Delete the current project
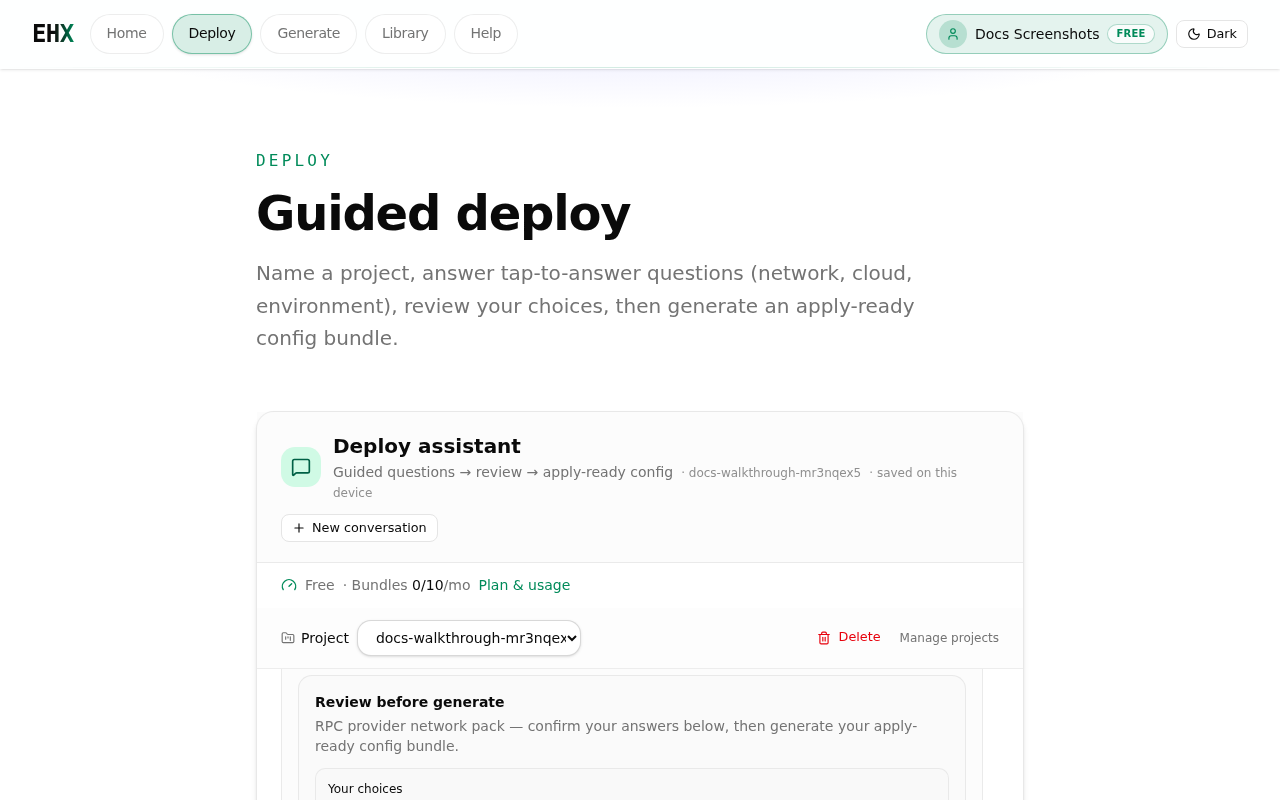 (849, 638)
